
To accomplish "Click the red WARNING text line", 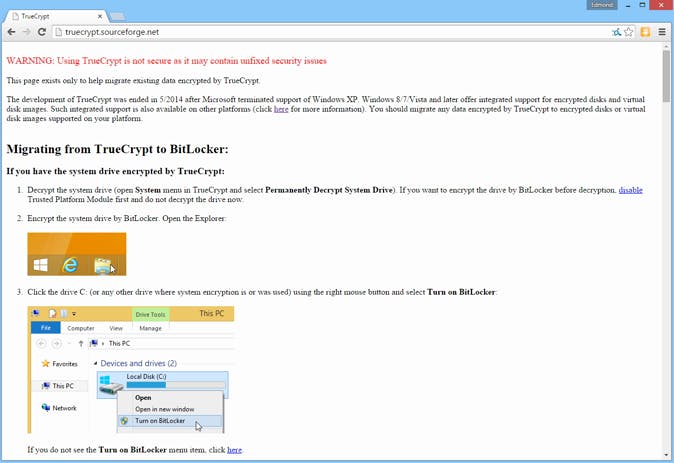I will click(x=167, y=61).
